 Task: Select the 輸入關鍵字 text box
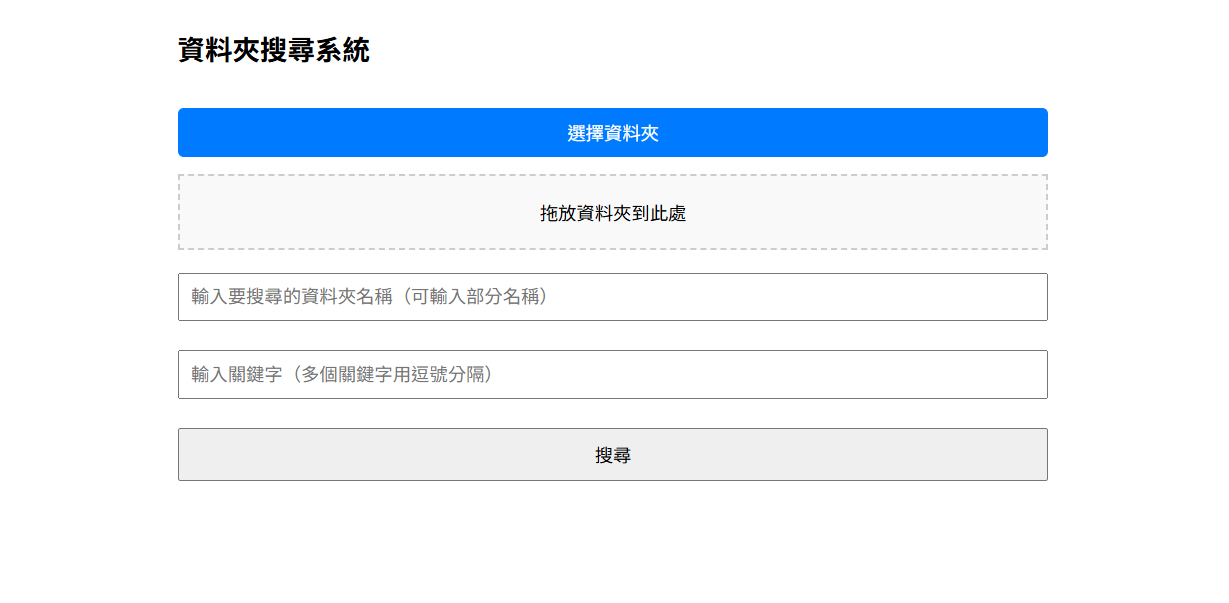612,375
